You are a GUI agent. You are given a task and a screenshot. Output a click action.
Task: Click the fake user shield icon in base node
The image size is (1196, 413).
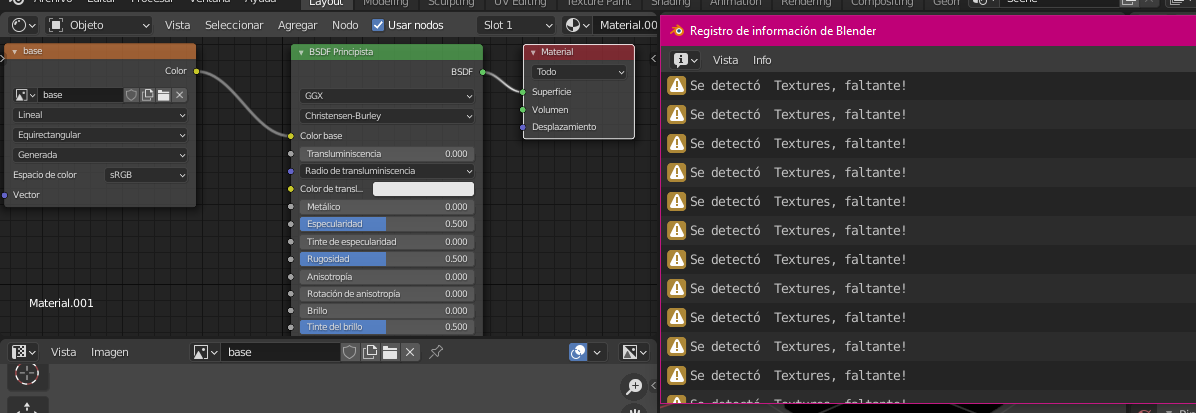point(131,95)
